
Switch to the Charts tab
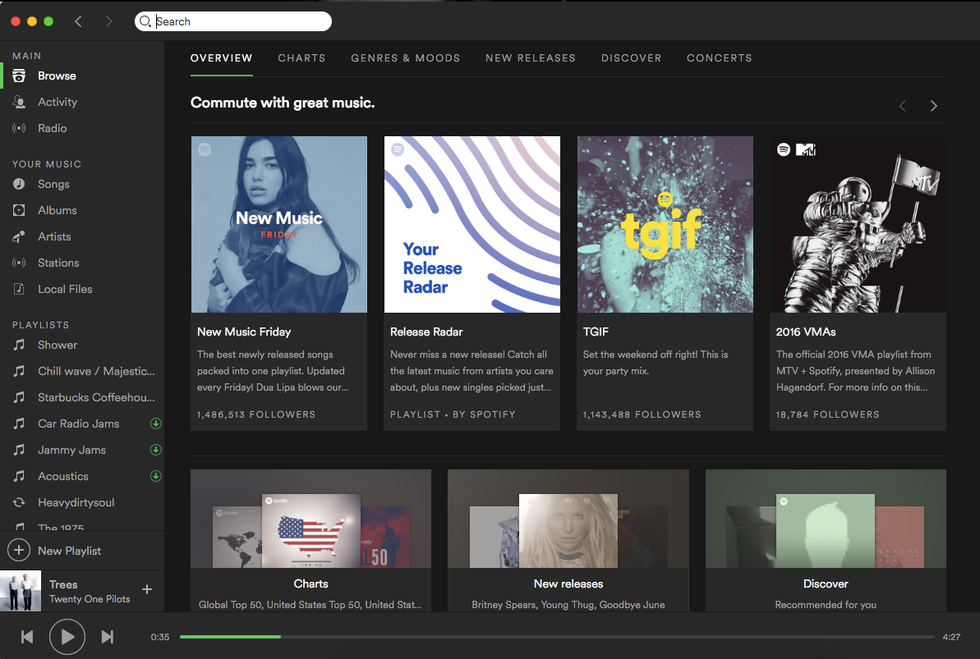tap(301, 58)
